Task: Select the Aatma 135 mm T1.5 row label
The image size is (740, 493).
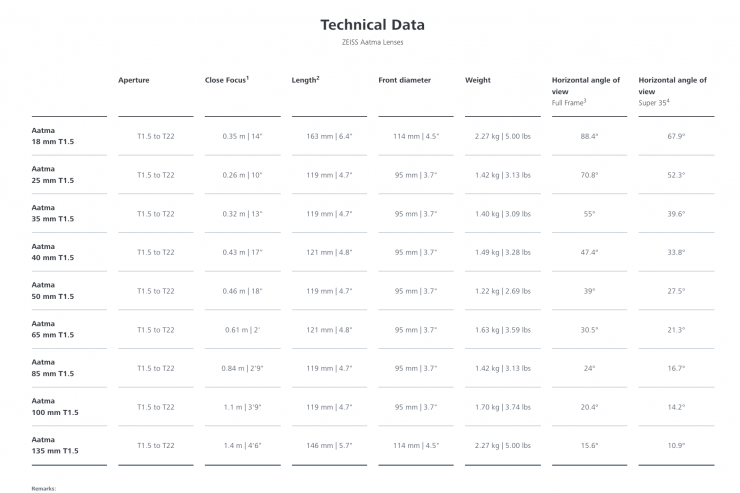Action: point(55,446)
